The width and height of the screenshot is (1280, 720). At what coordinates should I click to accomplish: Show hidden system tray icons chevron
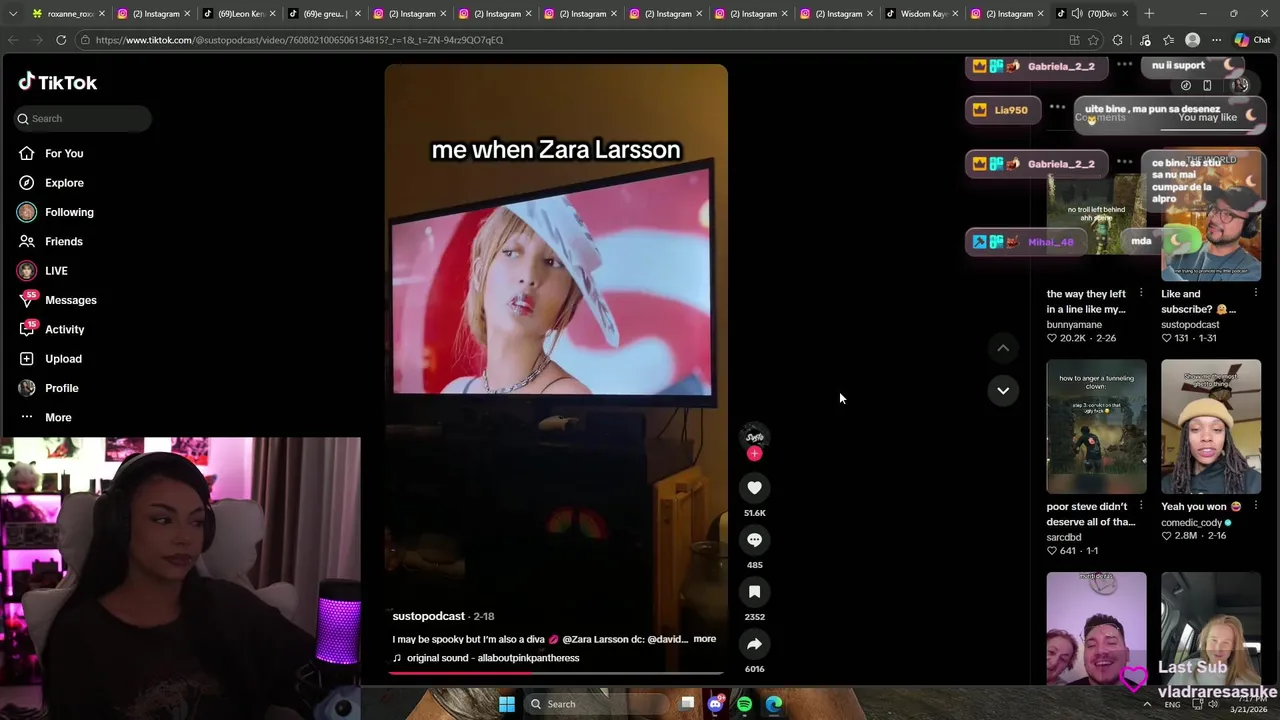tap(1146, 704)
